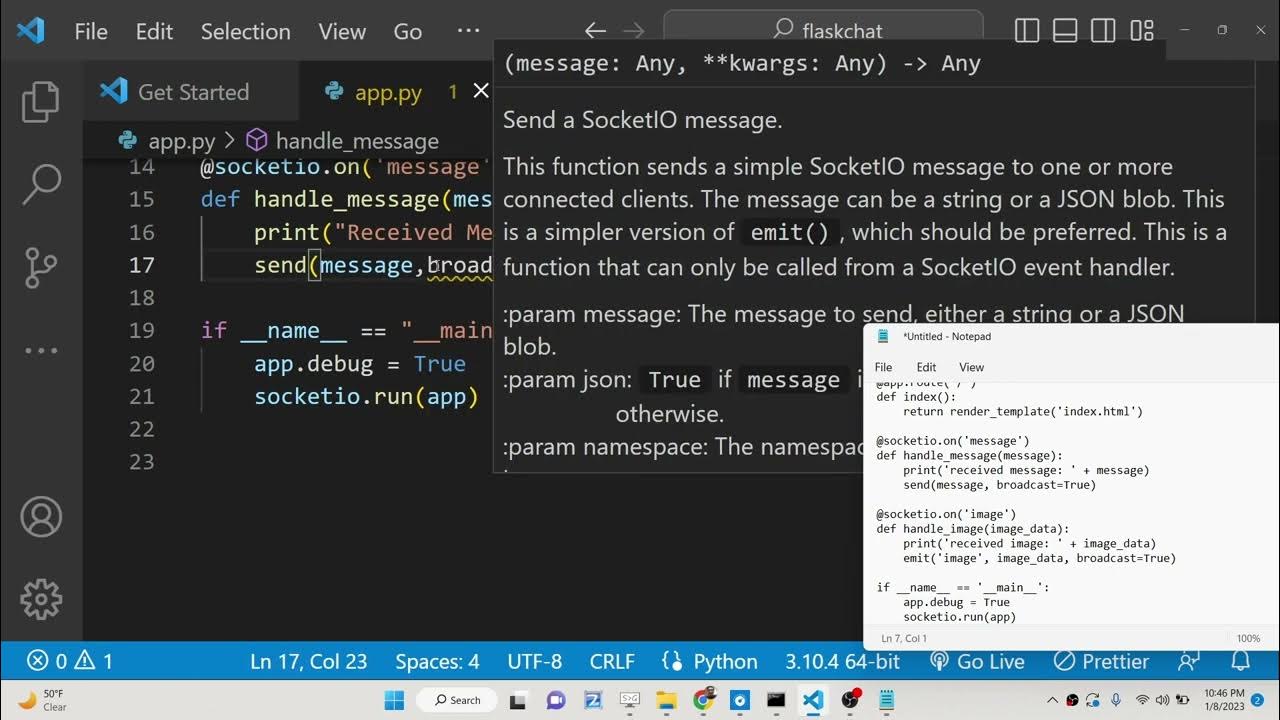Change CRLF end of line sequence
Image resolution: width=1280 pixels, height=720 pixels.
tap(612, 661)
